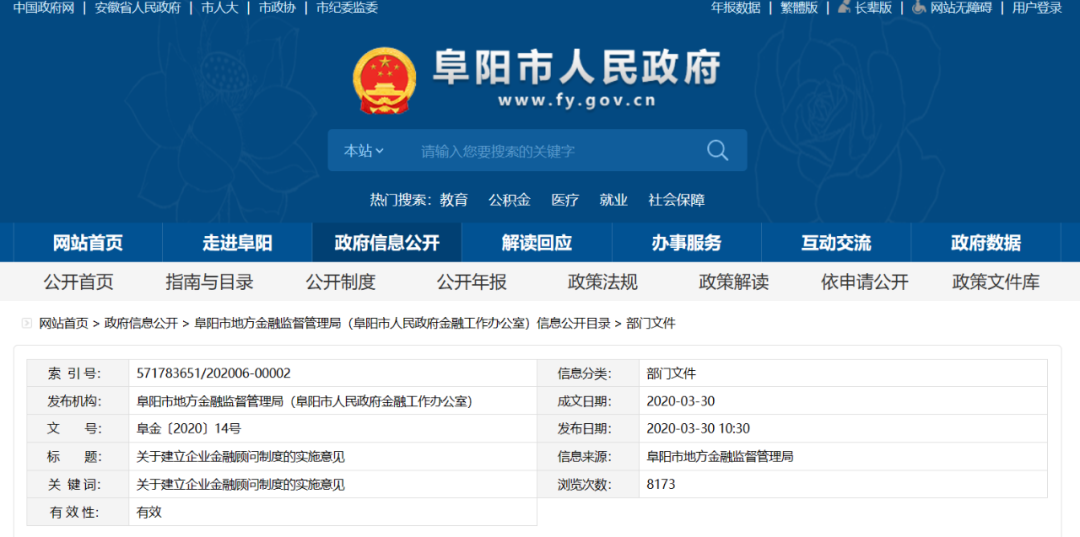This screenshot has width=1080, height=537.
Task: Select 政策解读 sub-menu item
Action: 734,282
